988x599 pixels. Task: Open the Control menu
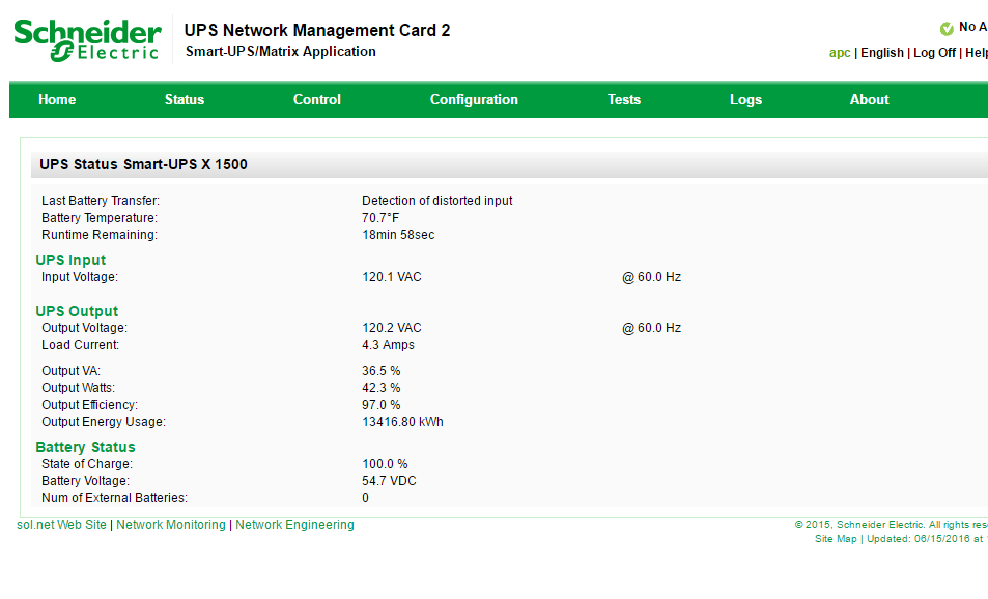pos(317,100)
